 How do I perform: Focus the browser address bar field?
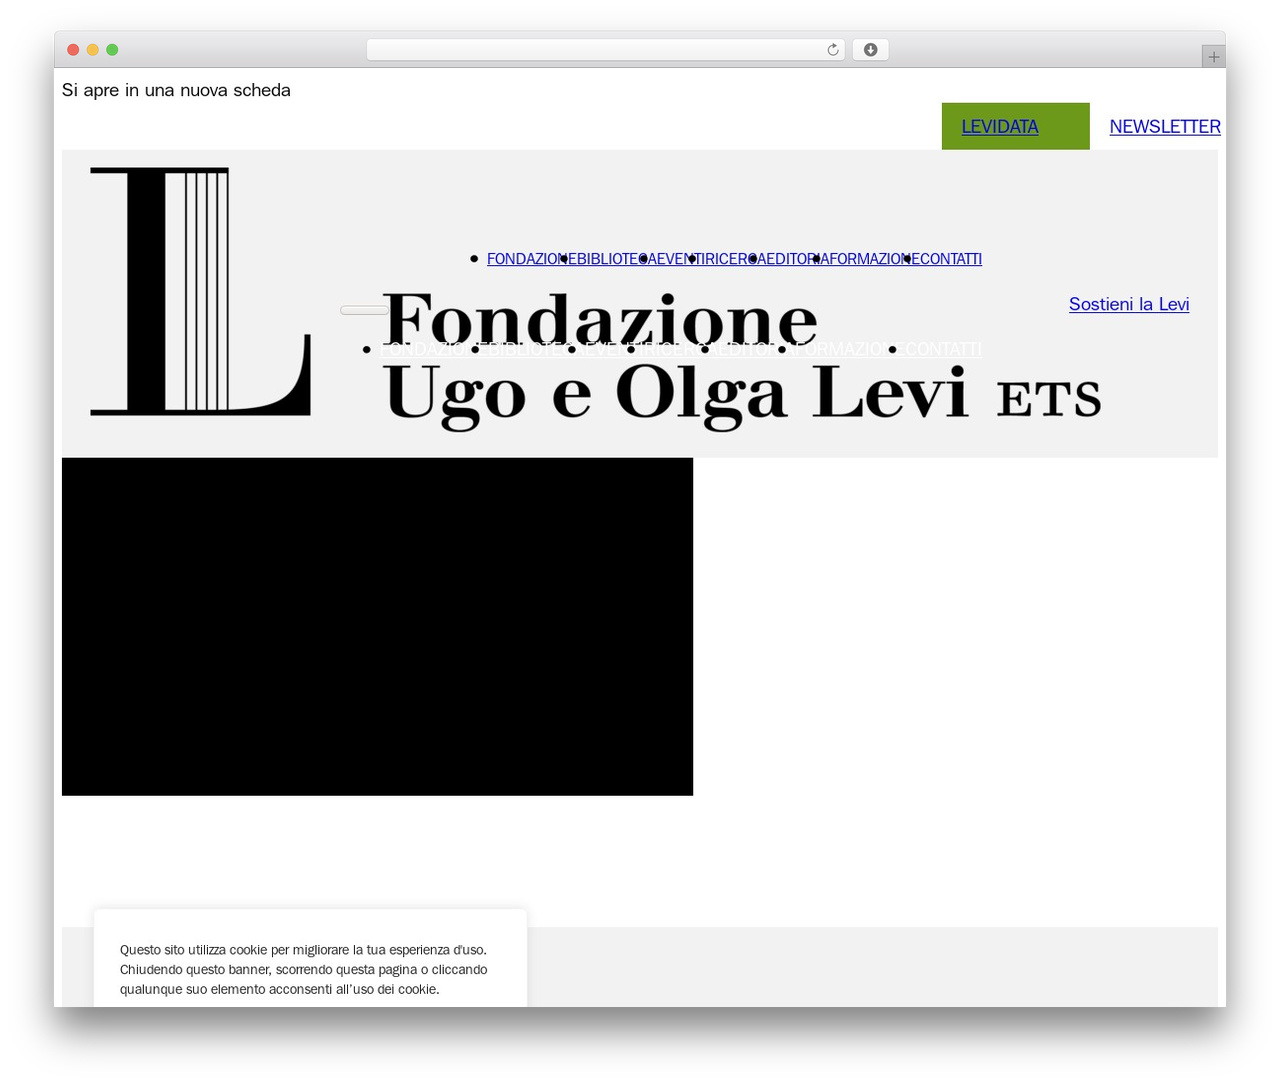[605, 50]
